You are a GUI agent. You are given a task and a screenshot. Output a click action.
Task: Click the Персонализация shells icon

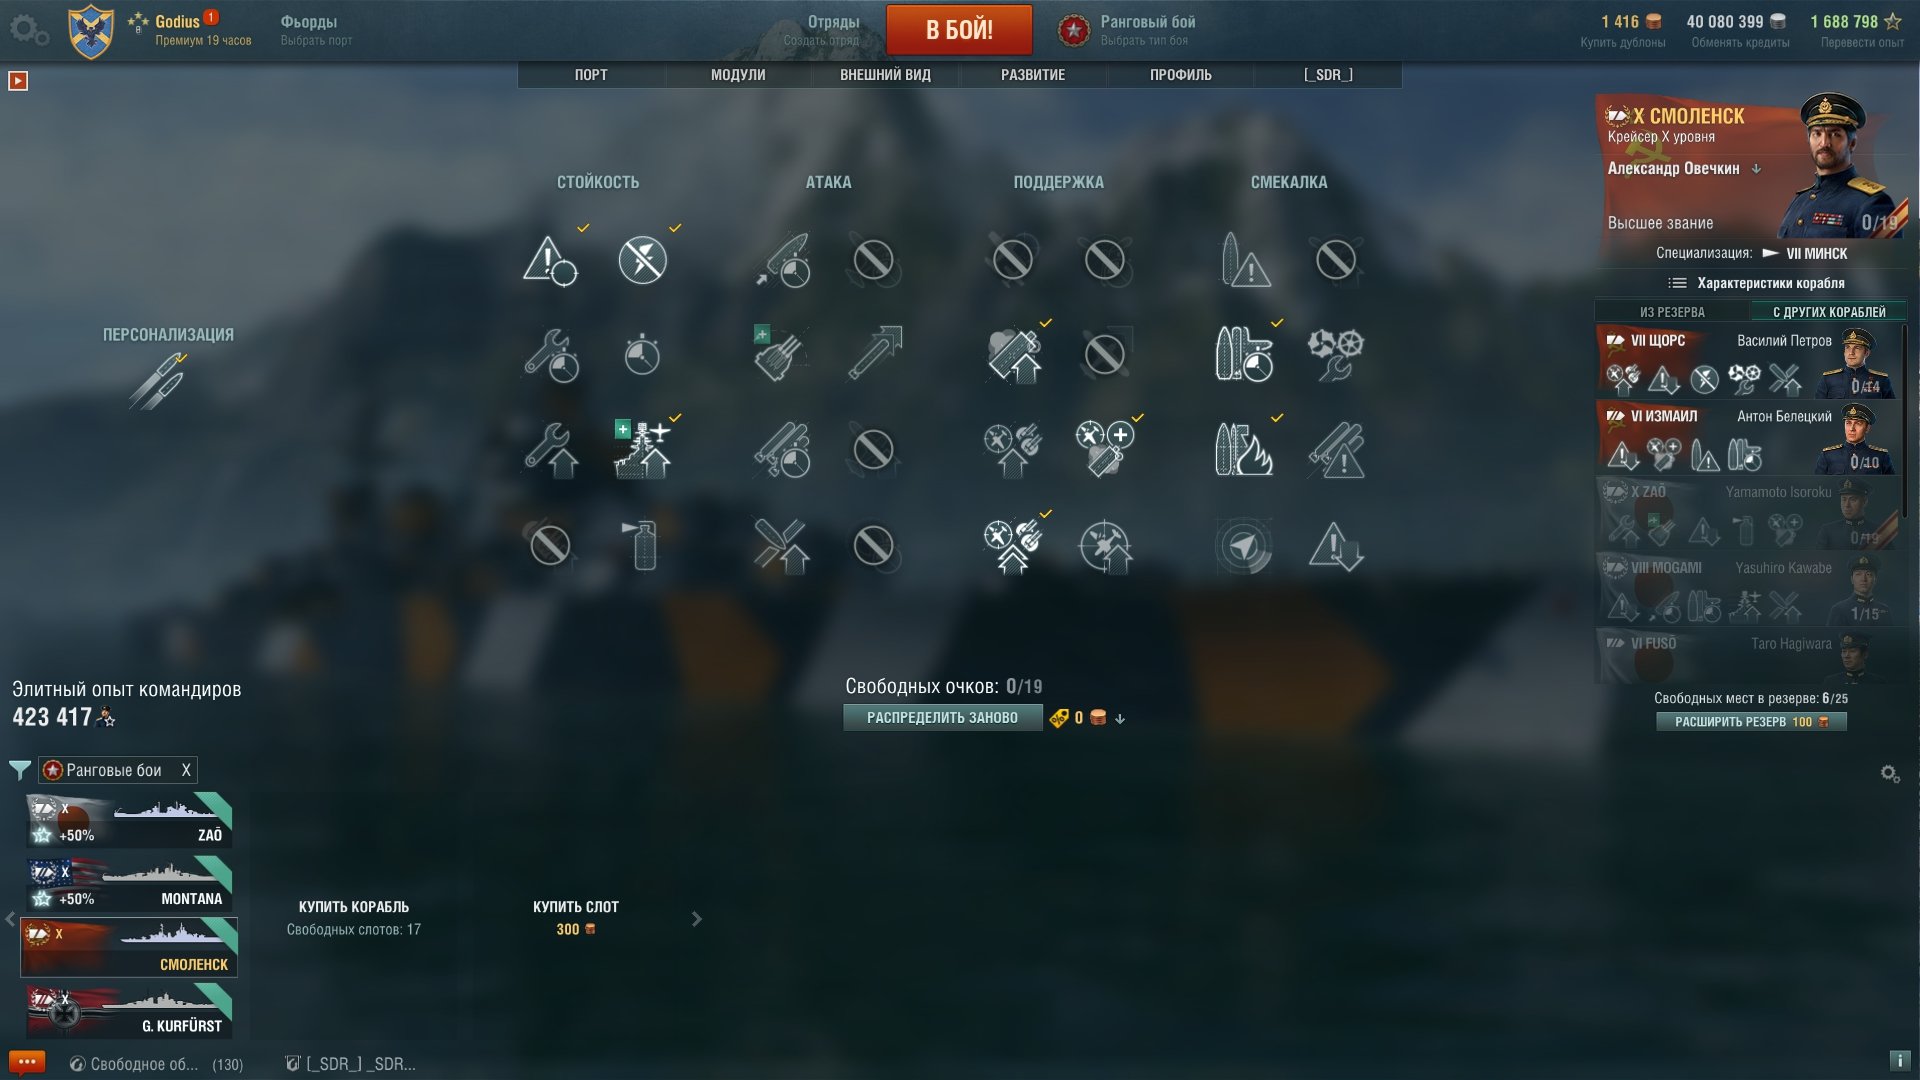pos(157,382)
